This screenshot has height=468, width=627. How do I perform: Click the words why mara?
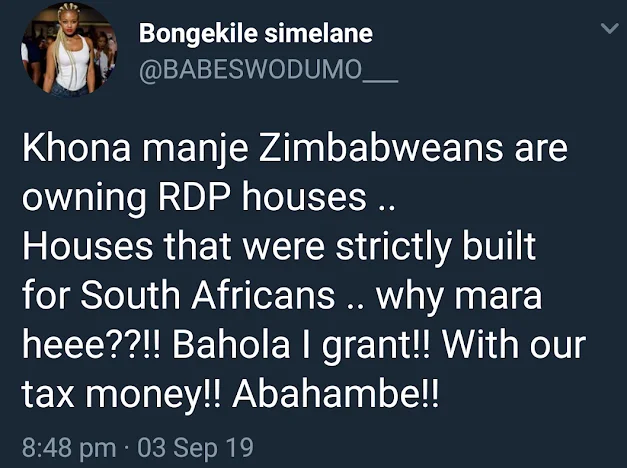click(x=459, y=298)
